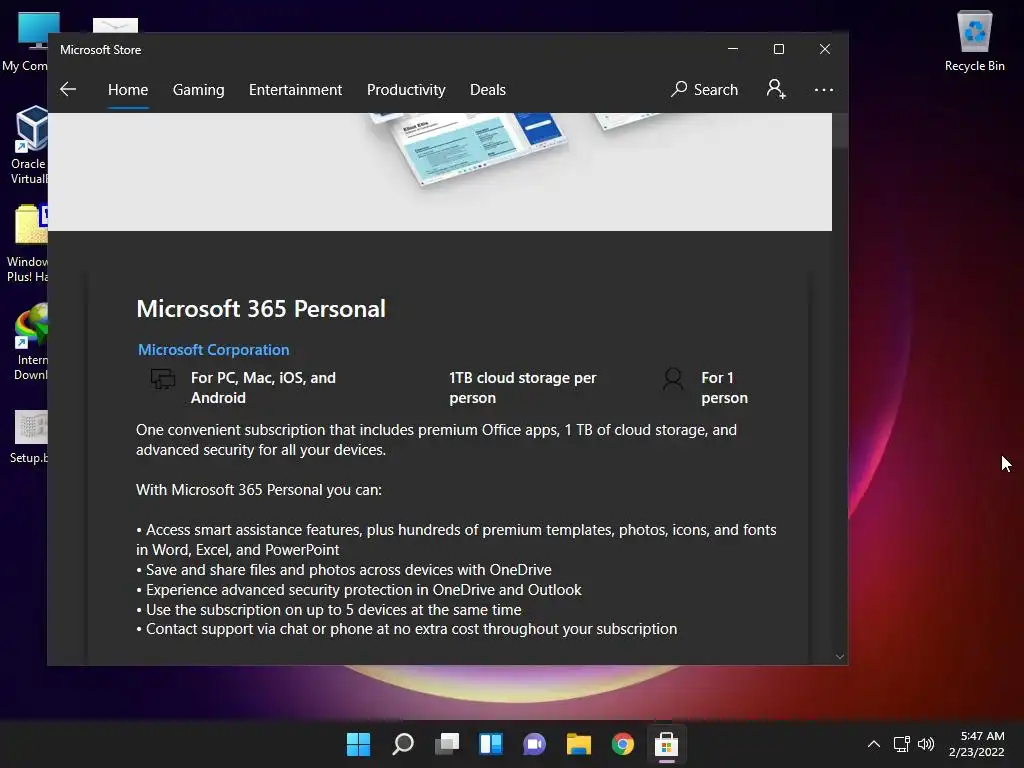Select the Internet Download Manager desktop shortcut
Viewport: 1024px width, 768px height.
pos(30,341)
